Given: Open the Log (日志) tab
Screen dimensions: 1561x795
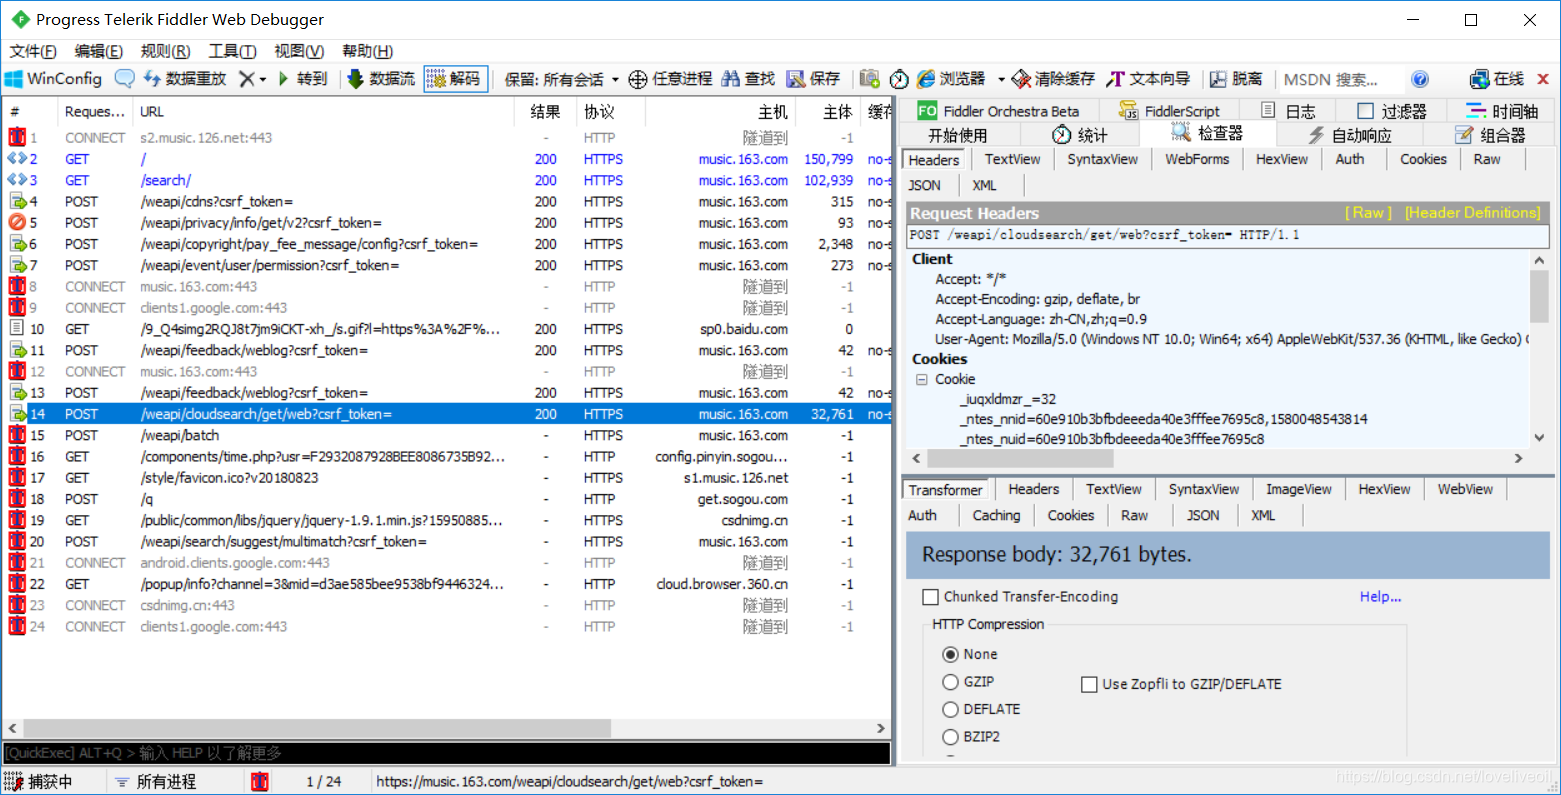Looking at the screenshot, I should pos(1288,111).
